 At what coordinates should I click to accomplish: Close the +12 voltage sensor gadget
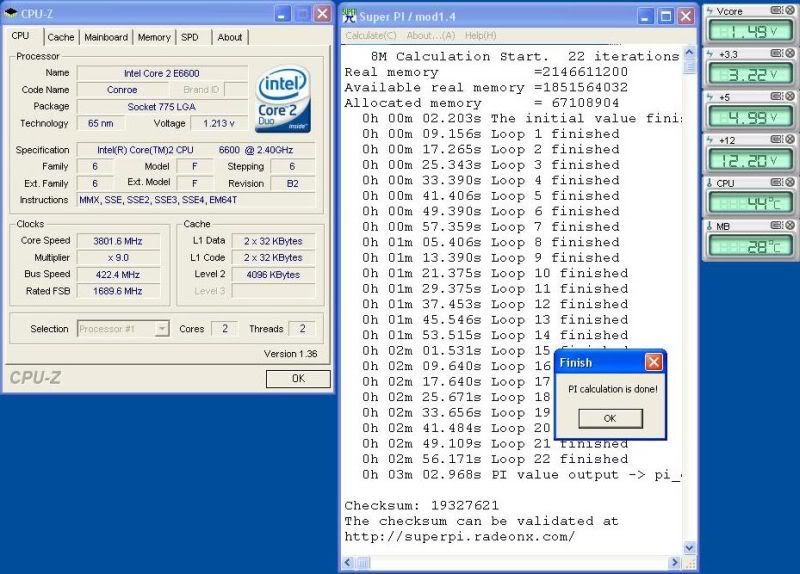pos(789,139)
